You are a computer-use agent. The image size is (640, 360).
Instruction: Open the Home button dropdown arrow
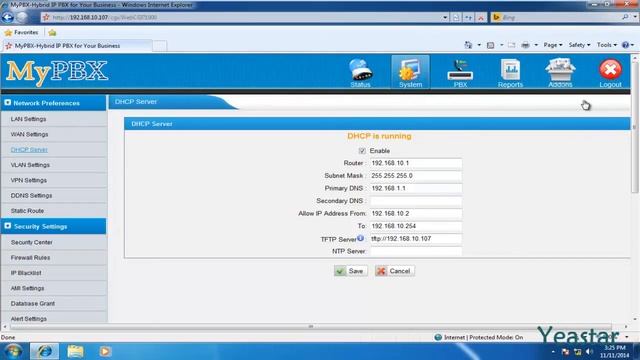pyautogui.click(x=479, y=45)
